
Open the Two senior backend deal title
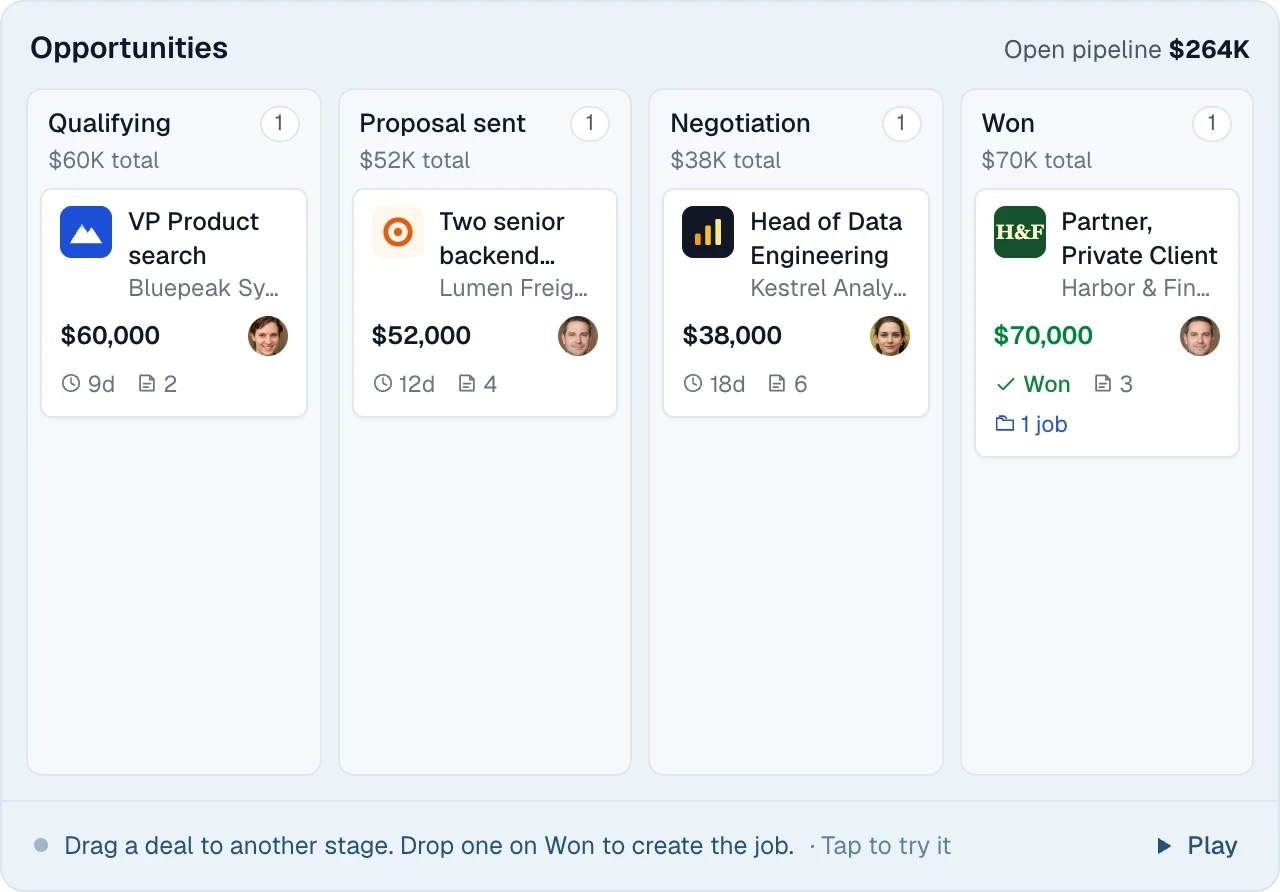click(x=502, y=238)
